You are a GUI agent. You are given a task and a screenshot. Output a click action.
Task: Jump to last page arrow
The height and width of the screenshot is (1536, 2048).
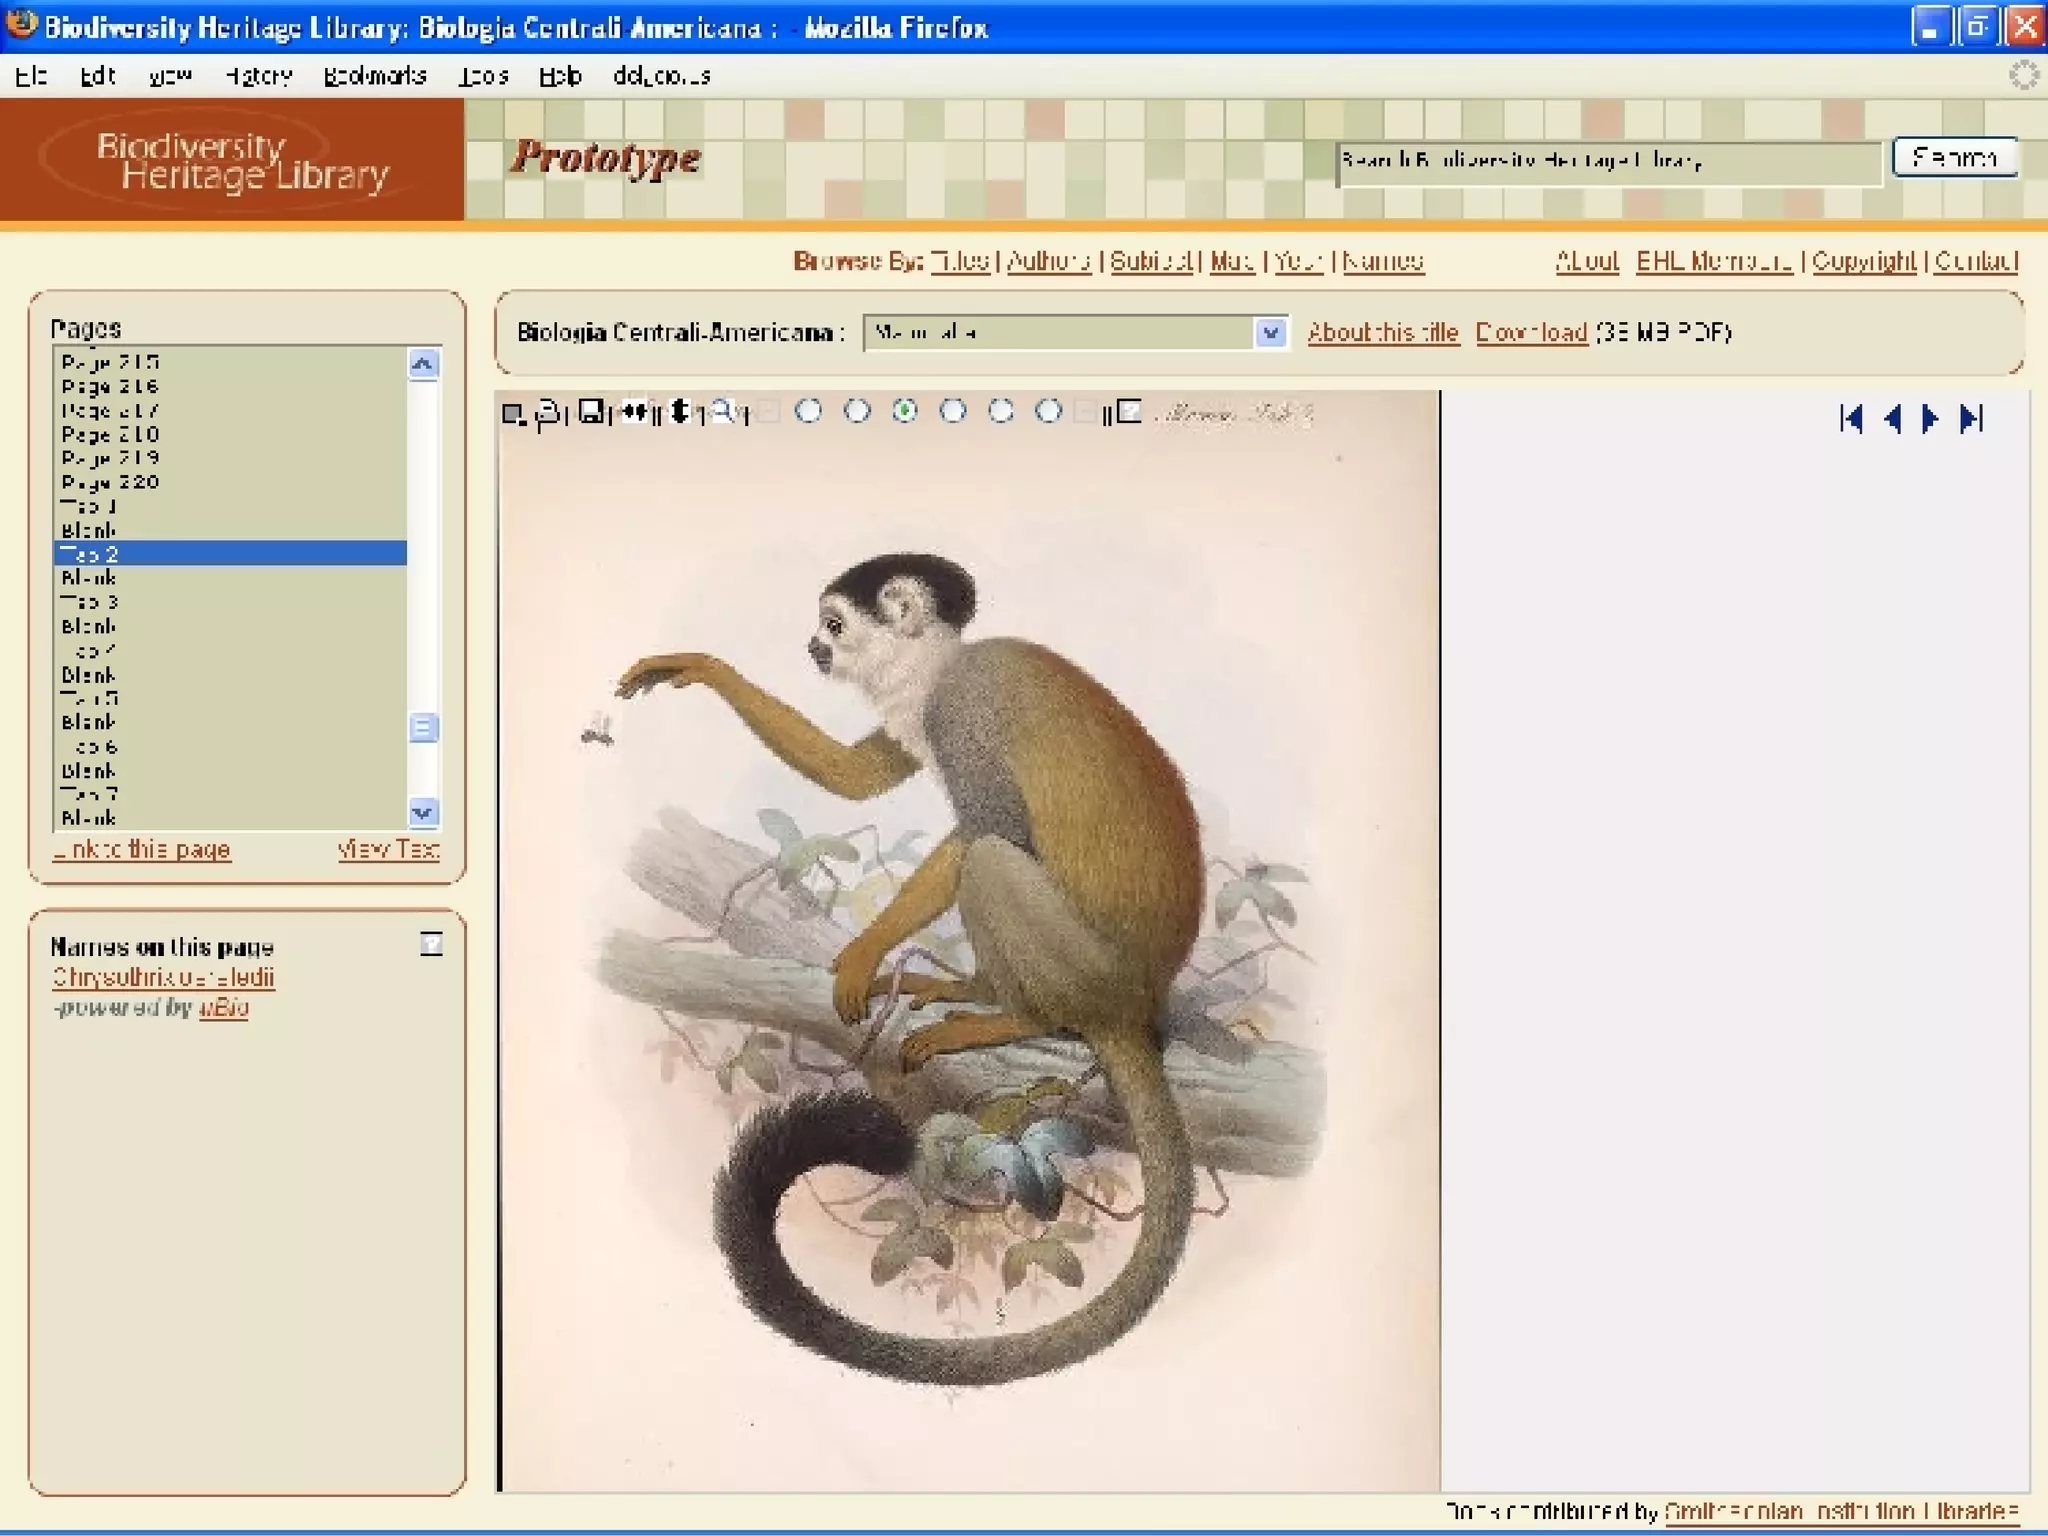tap(1971, 418)
